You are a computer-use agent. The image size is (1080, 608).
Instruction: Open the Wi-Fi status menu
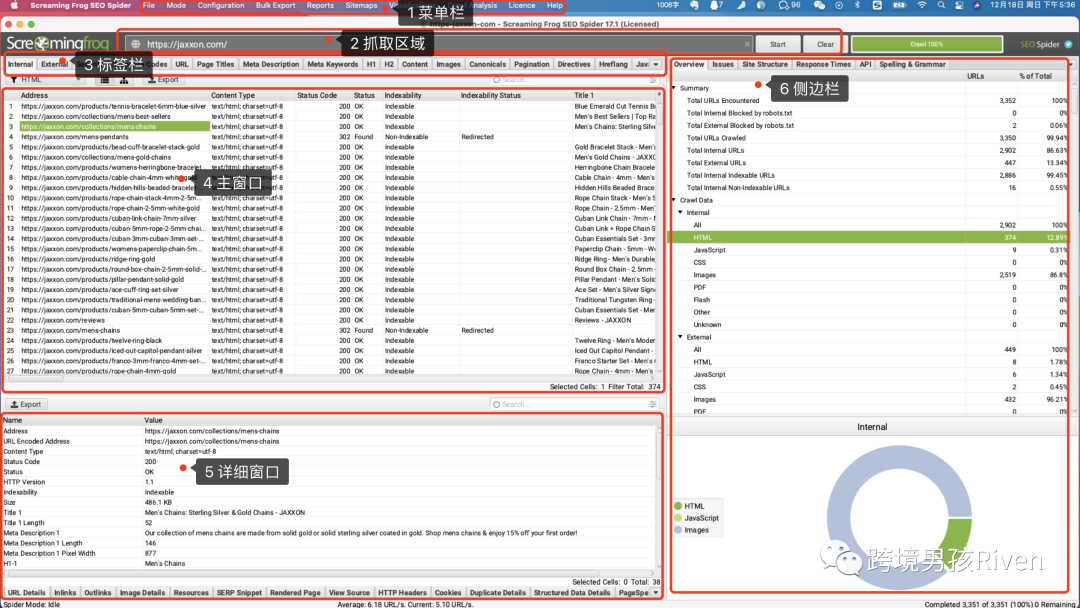(x=922, y=6)
